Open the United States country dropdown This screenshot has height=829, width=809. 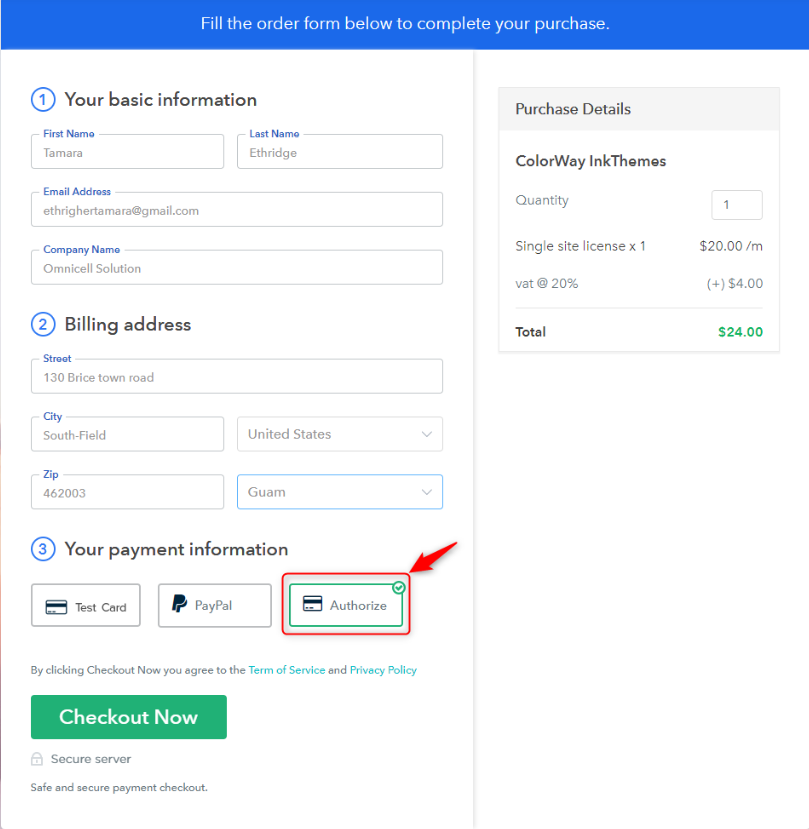click(340, 434)
